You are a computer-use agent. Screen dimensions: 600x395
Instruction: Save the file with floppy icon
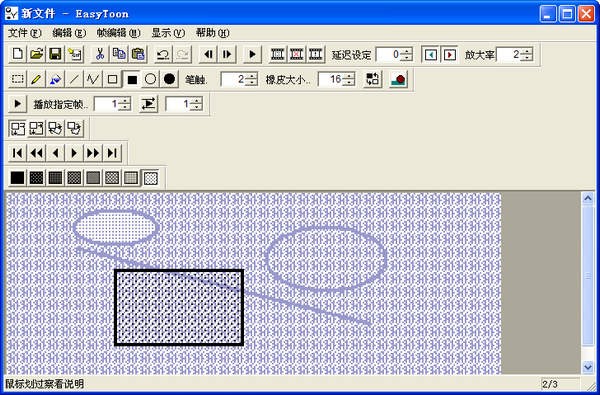(x=55, y=54)
